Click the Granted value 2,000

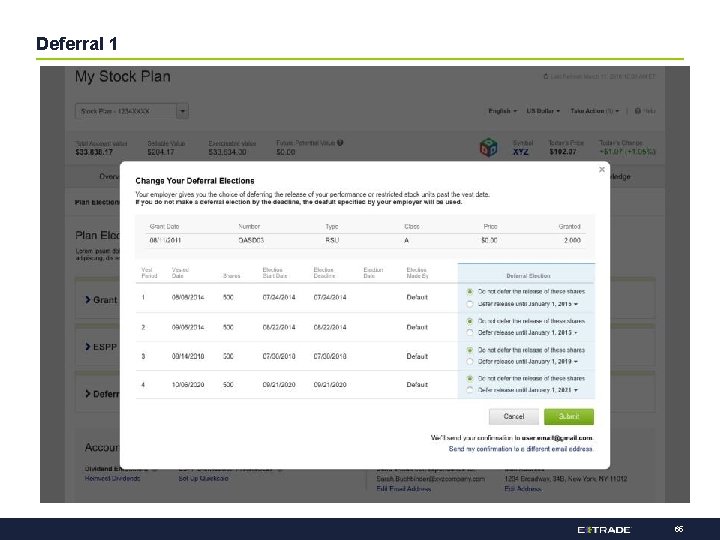[572, 240]
